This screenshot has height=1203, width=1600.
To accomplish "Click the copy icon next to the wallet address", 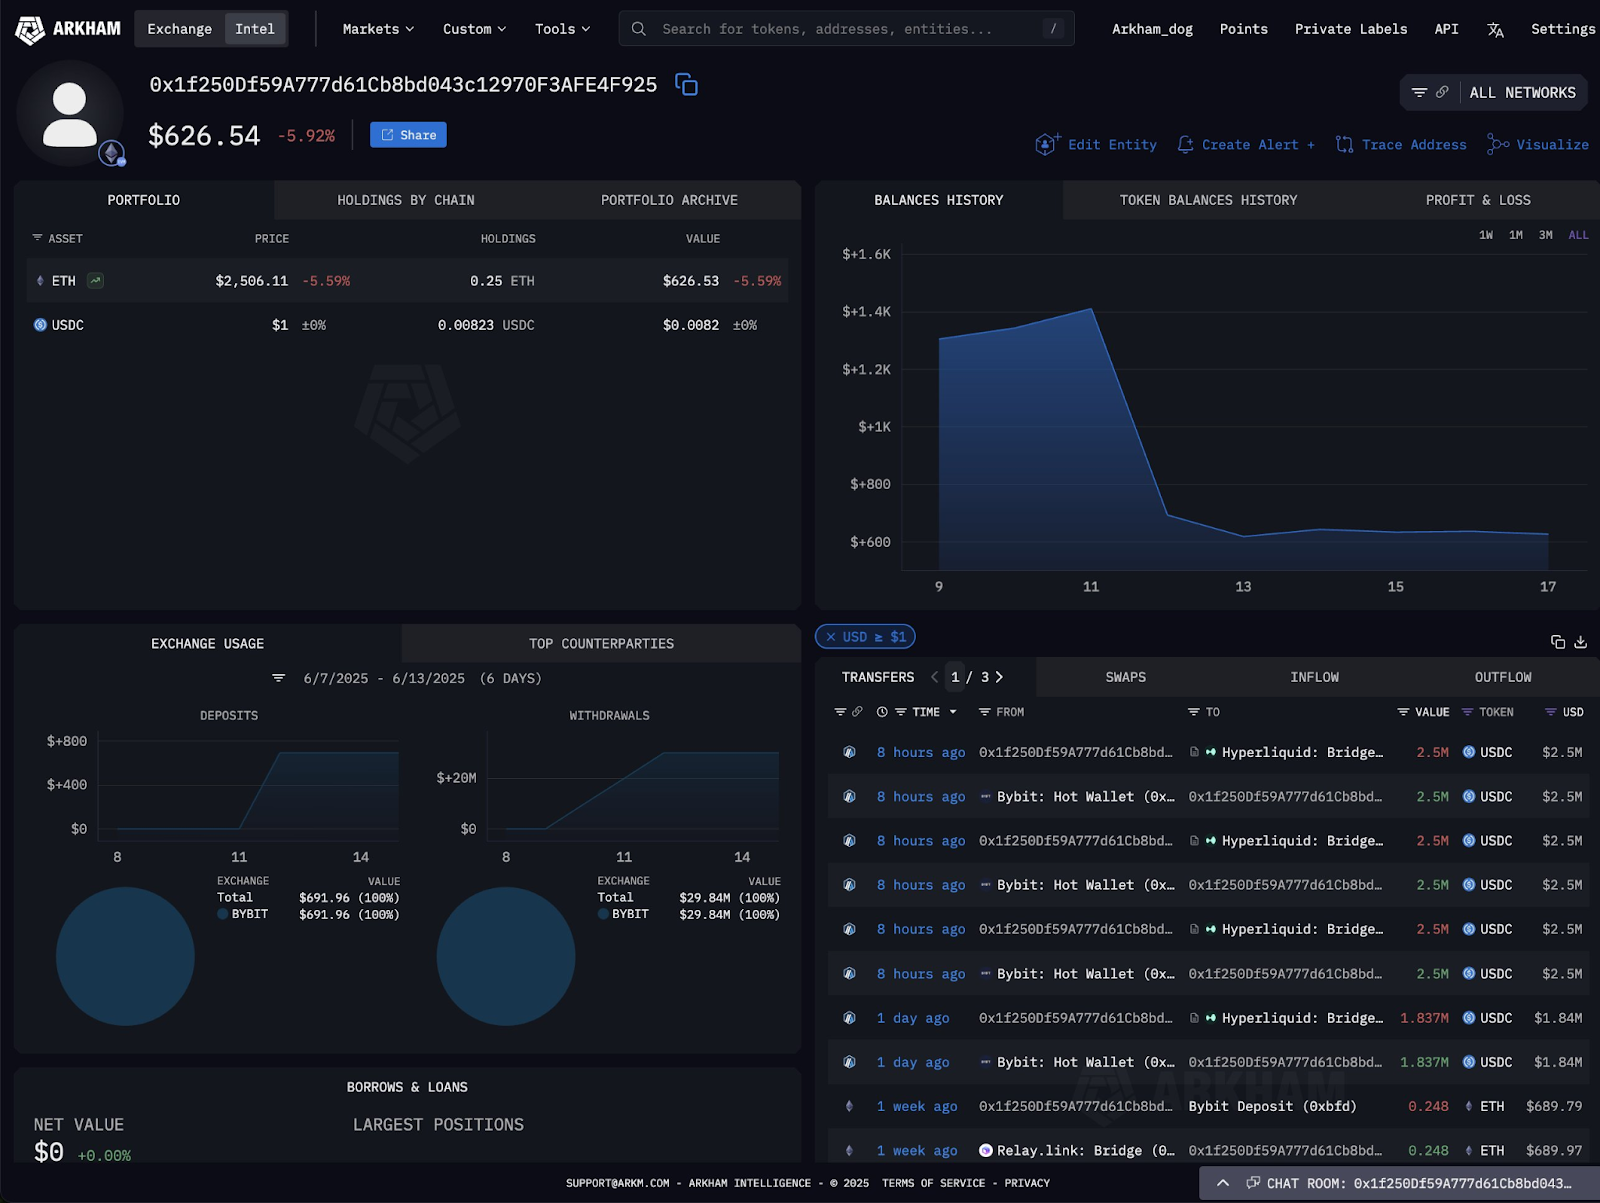I will (687, 85).
